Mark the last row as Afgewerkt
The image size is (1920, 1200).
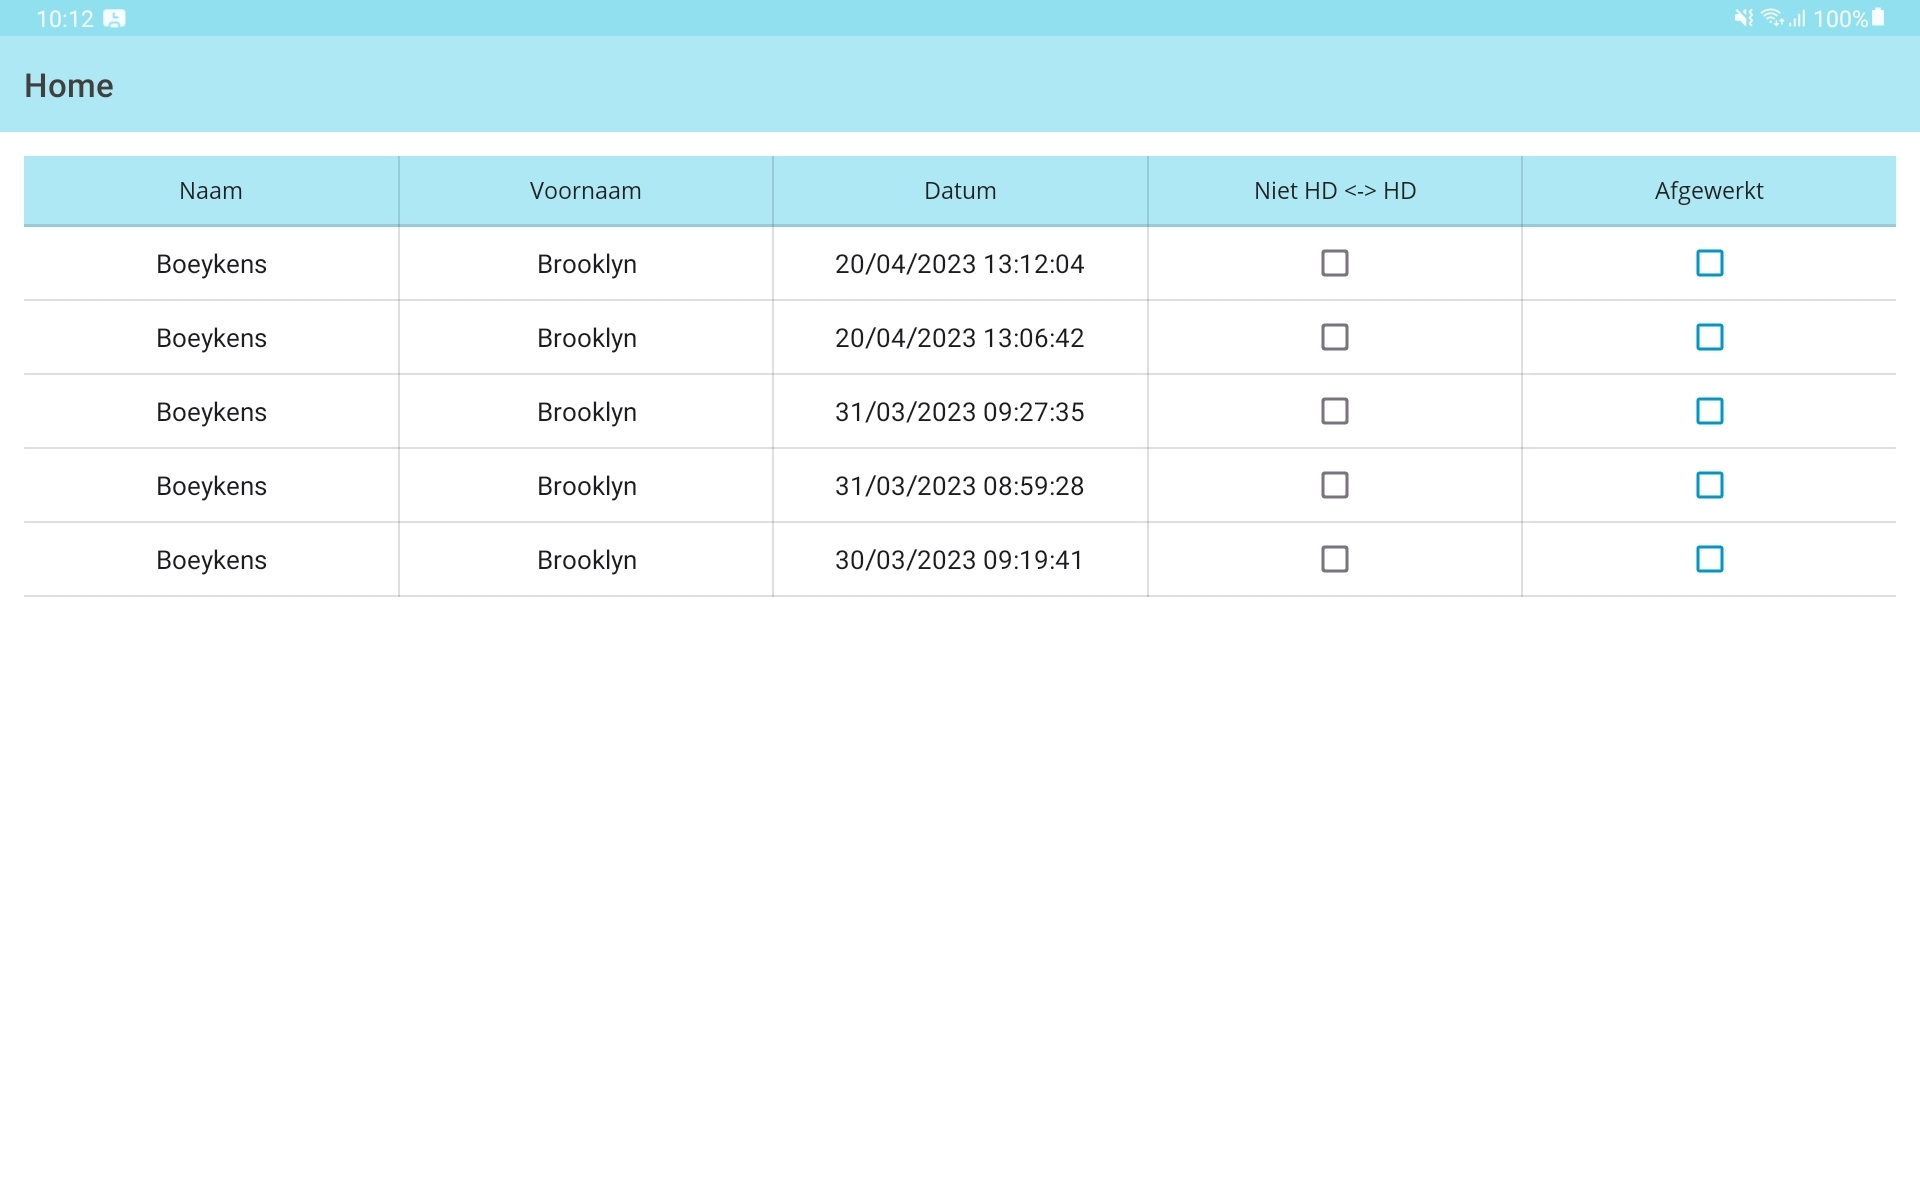1710,559
